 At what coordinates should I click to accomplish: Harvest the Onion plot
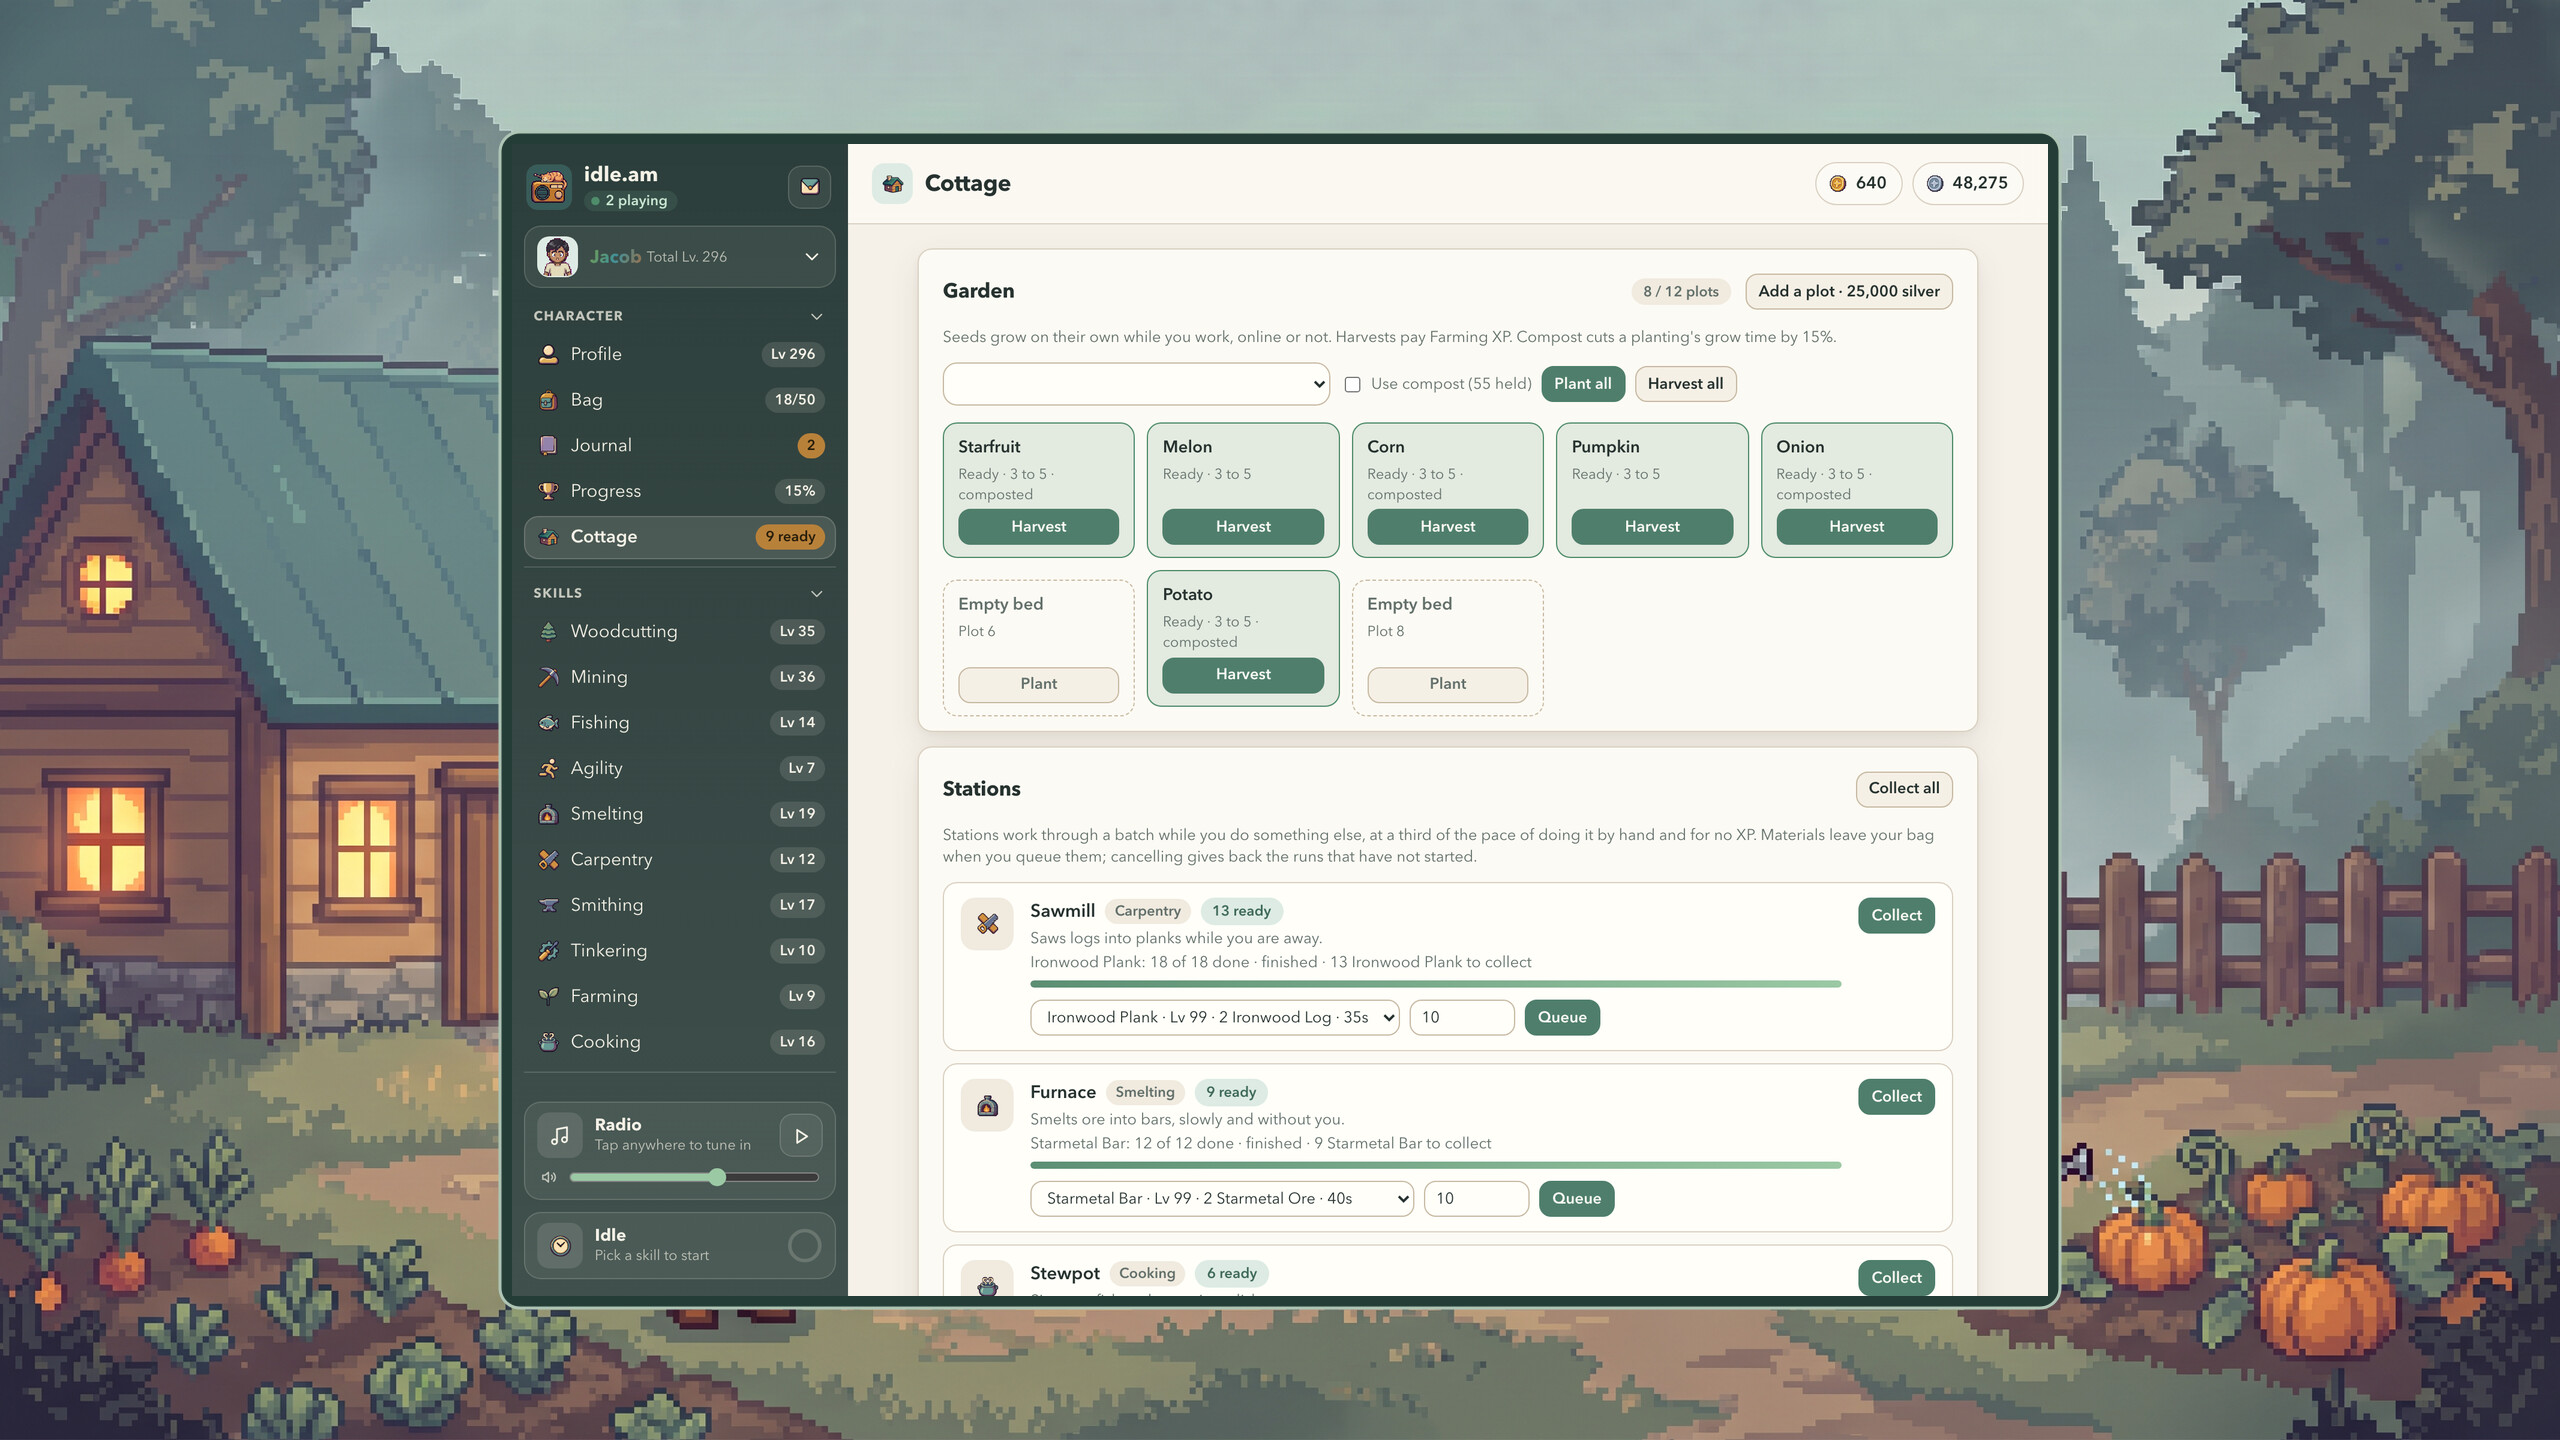coord(1856,526)
